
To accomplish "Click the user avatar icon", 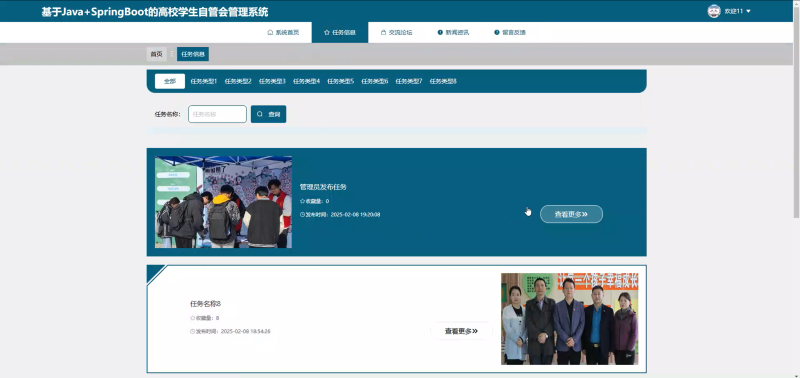I will pos(714,11).
